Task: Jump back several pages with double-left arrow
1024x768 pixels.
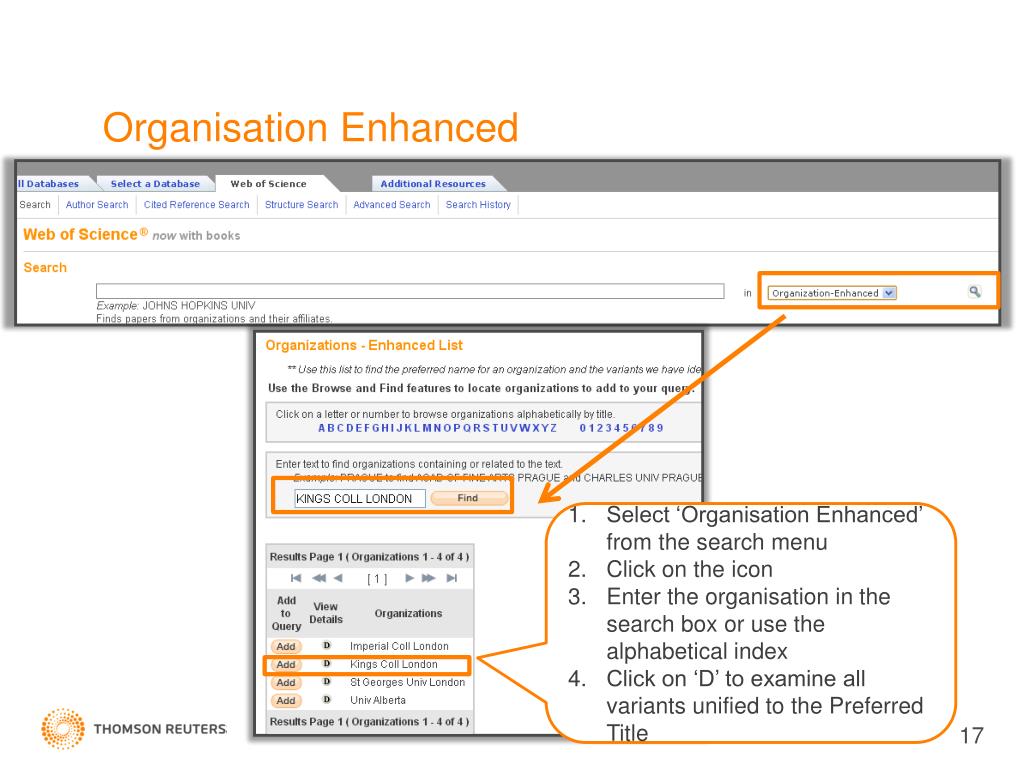Action: click(x=319, y=578)
